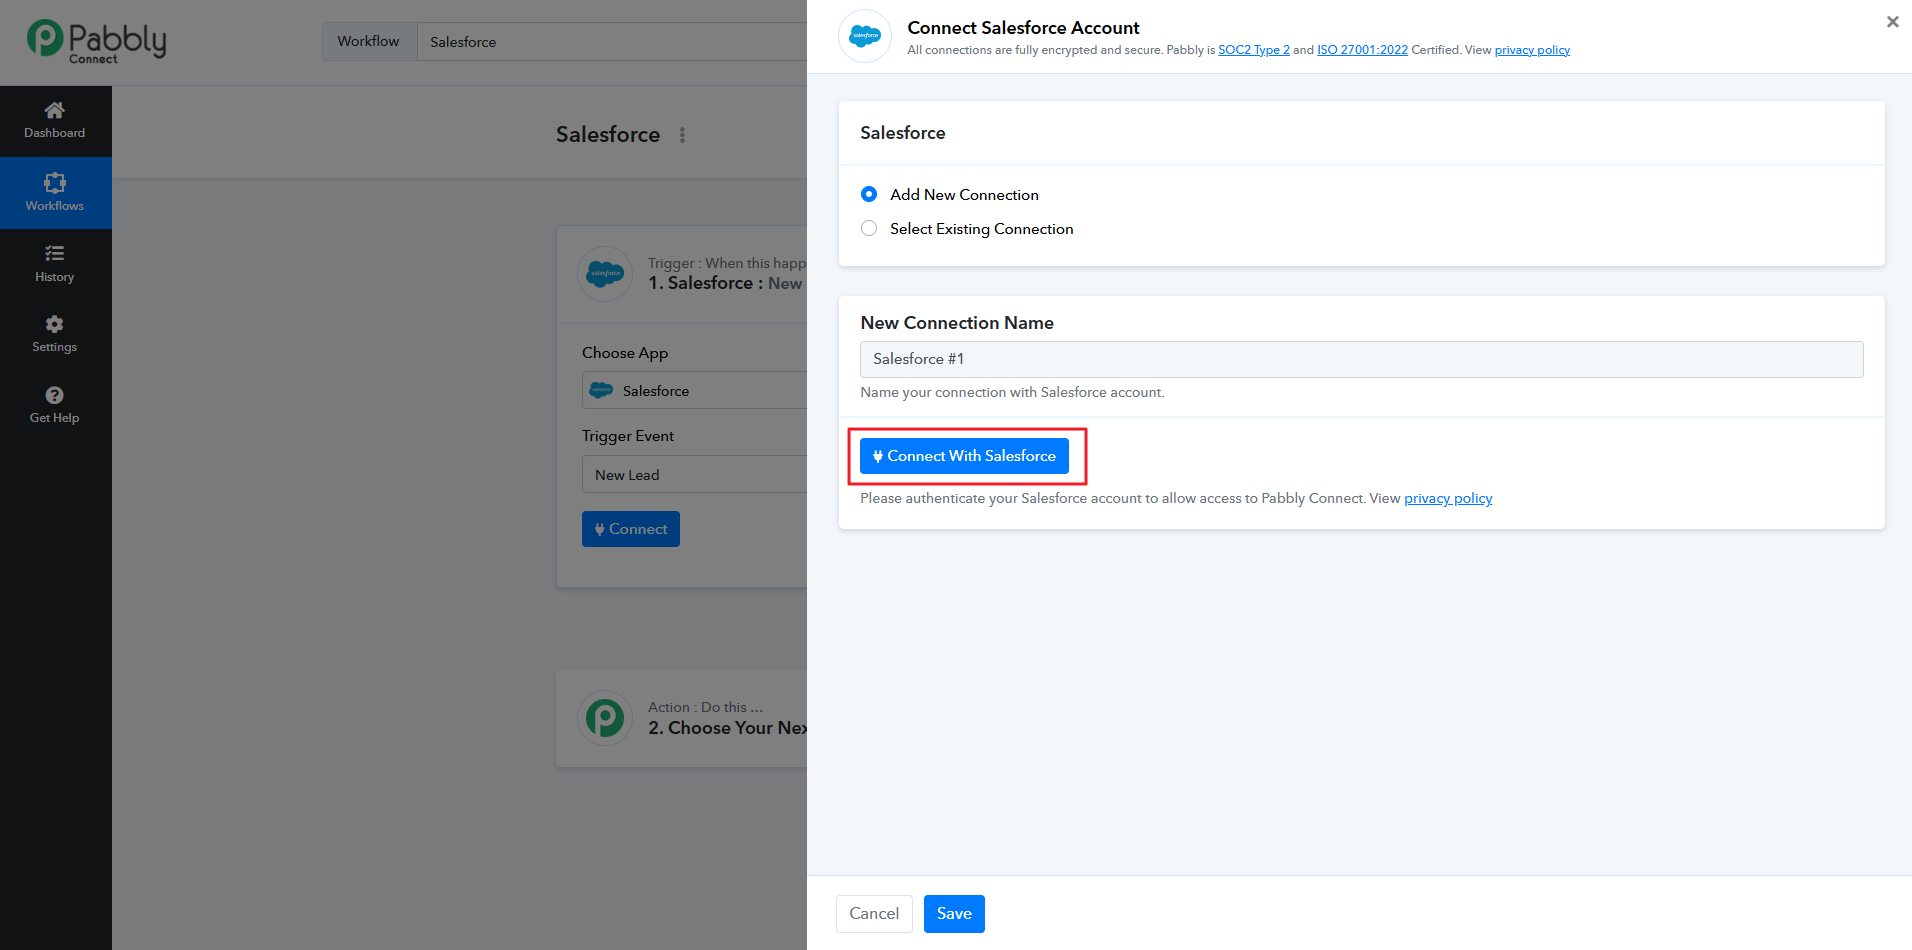Click the blue Save button
1912x950 pixels.
pyautogui.click(x=953, y=914)
